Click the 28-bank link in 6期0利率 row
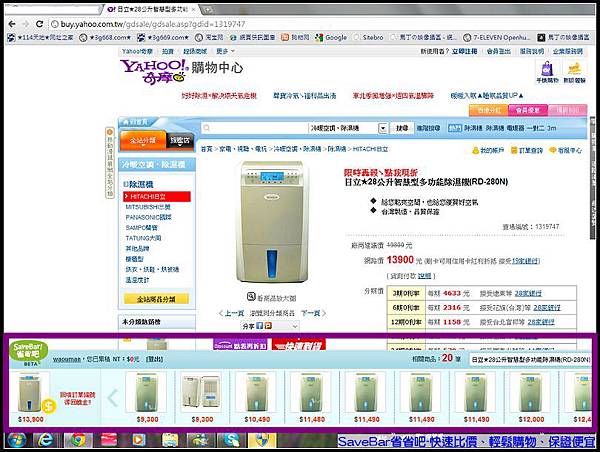 [x=547, y=308]
